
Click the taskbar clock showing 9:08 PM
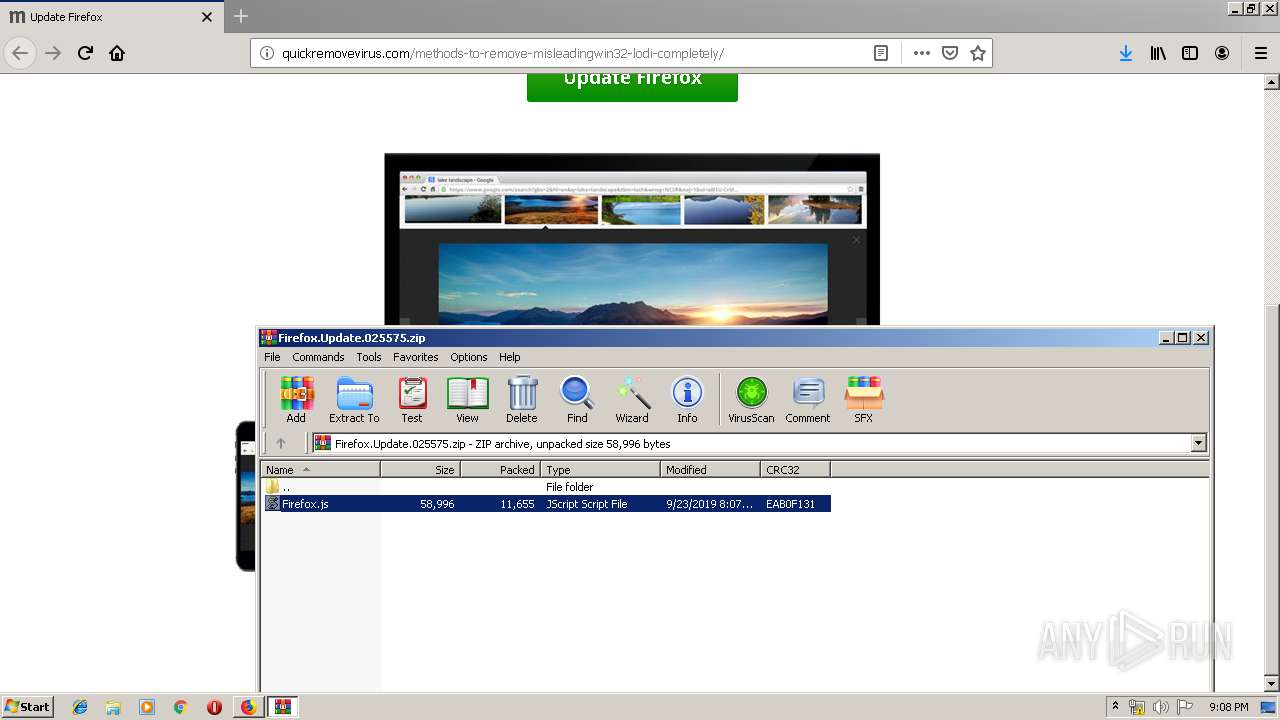click(1228, 707)
